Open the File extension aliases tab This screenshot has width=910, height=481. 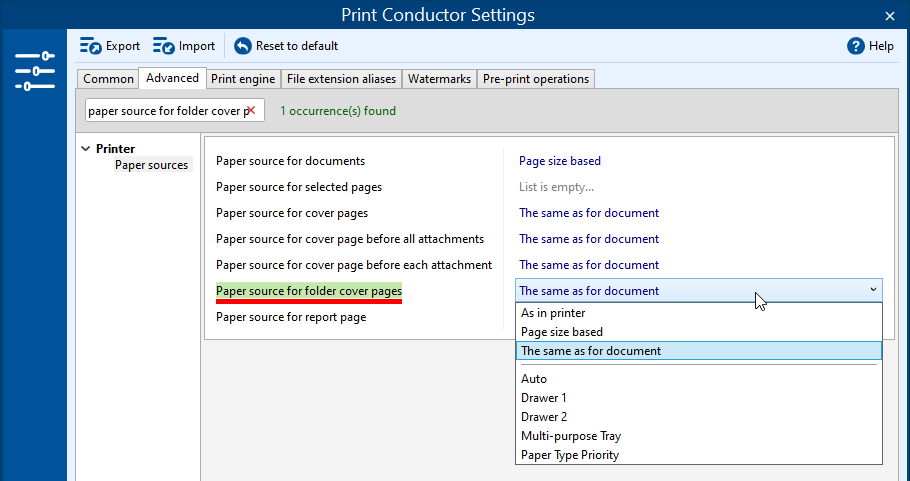pyautogui.click(x=341, y=79)
